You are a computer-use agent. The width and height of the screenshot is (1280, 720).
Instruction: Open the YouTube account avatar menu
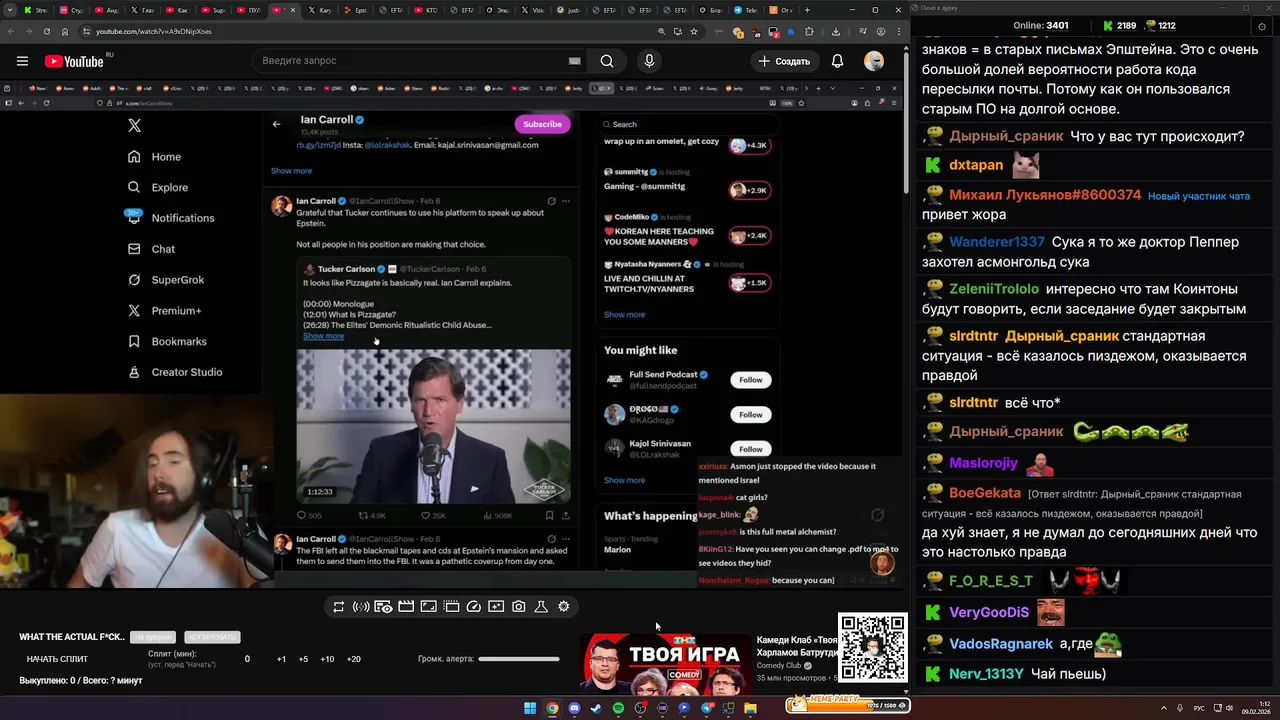click(874, 61)
